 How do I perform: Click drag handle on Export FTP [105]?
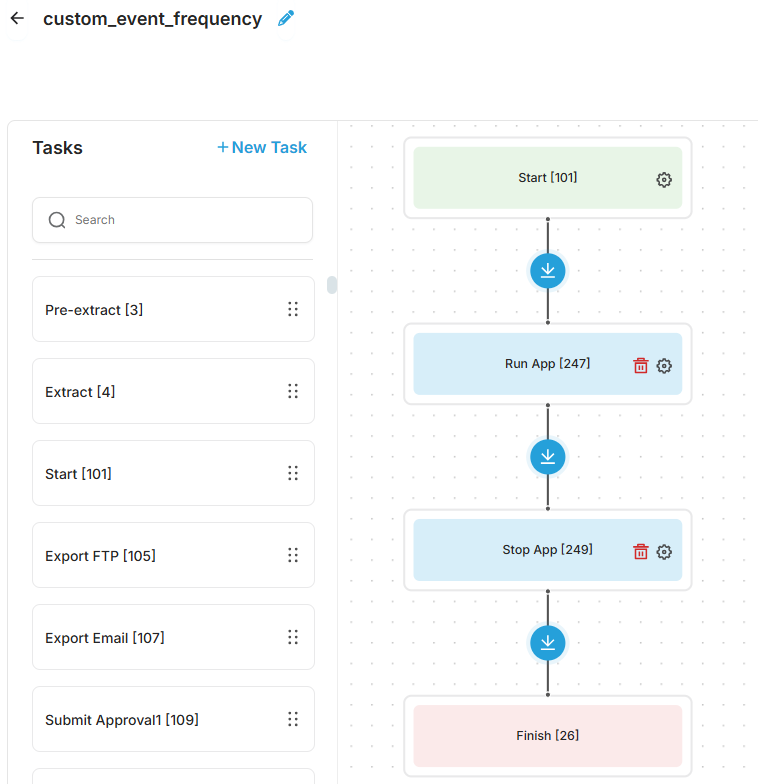[x=293, y=555]
